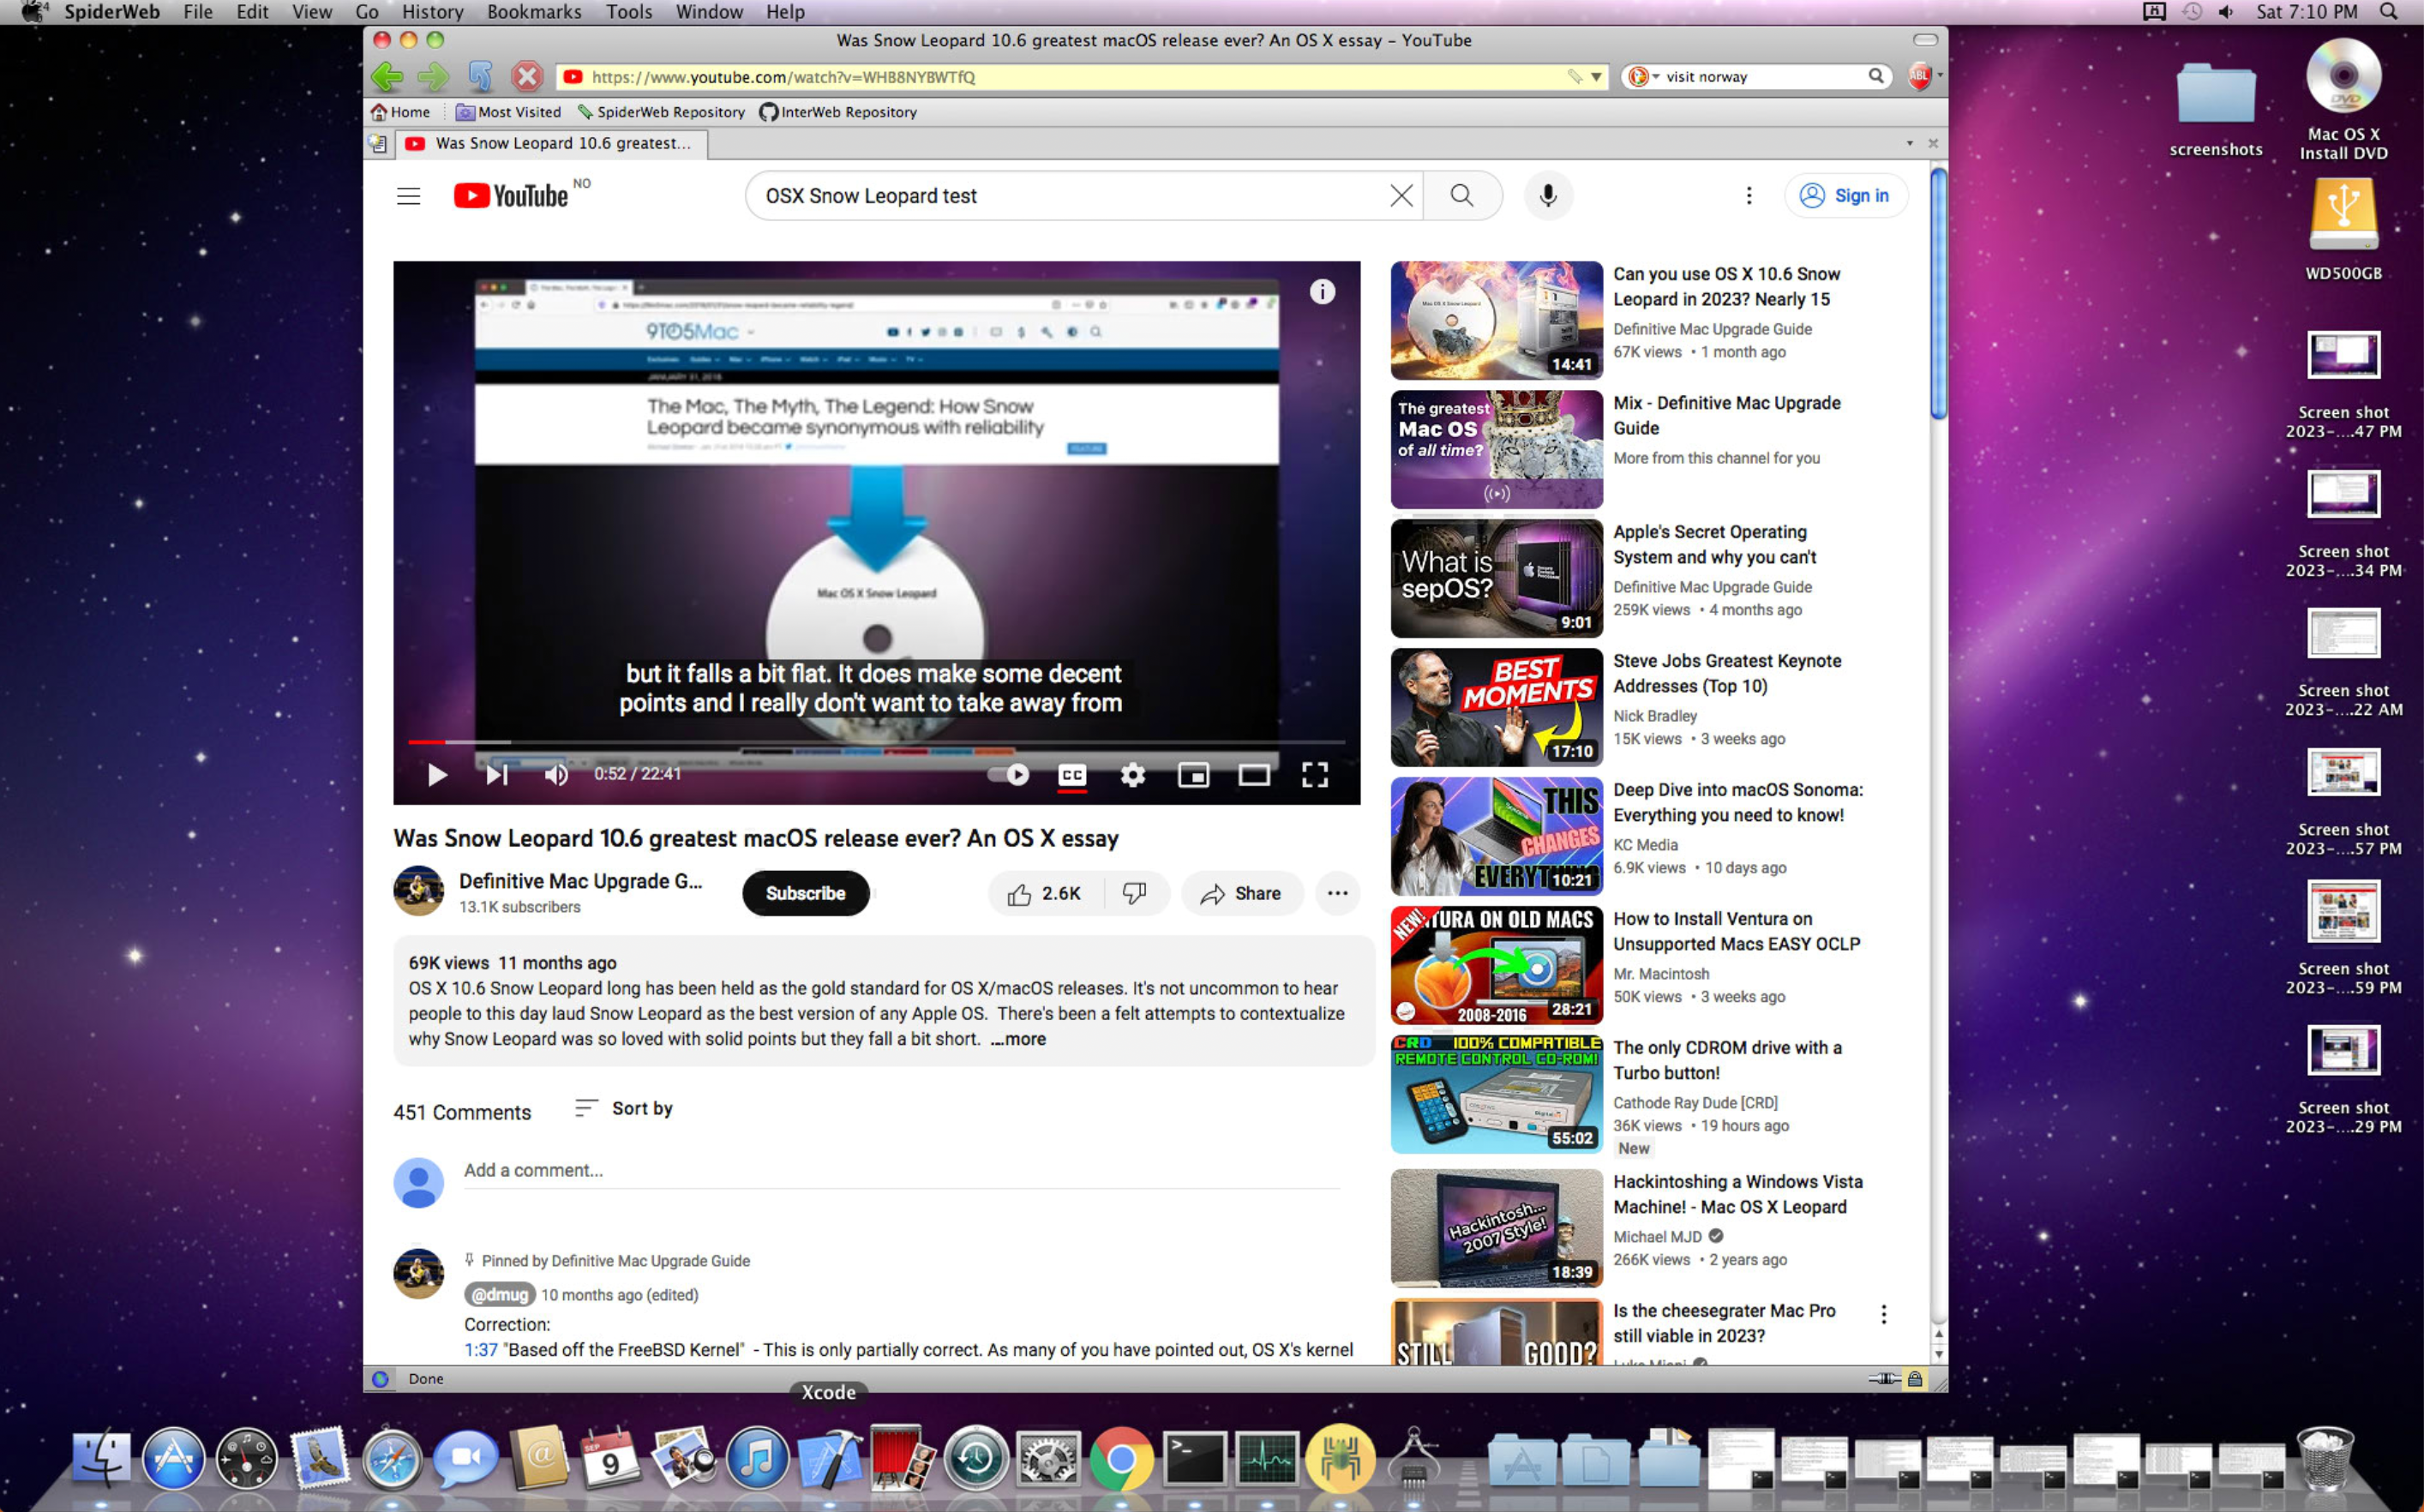The image size is (2424, 1512).
Task: Jump to the 1:37 timestamp in the pinned comment
Action: click(480, 1349)
